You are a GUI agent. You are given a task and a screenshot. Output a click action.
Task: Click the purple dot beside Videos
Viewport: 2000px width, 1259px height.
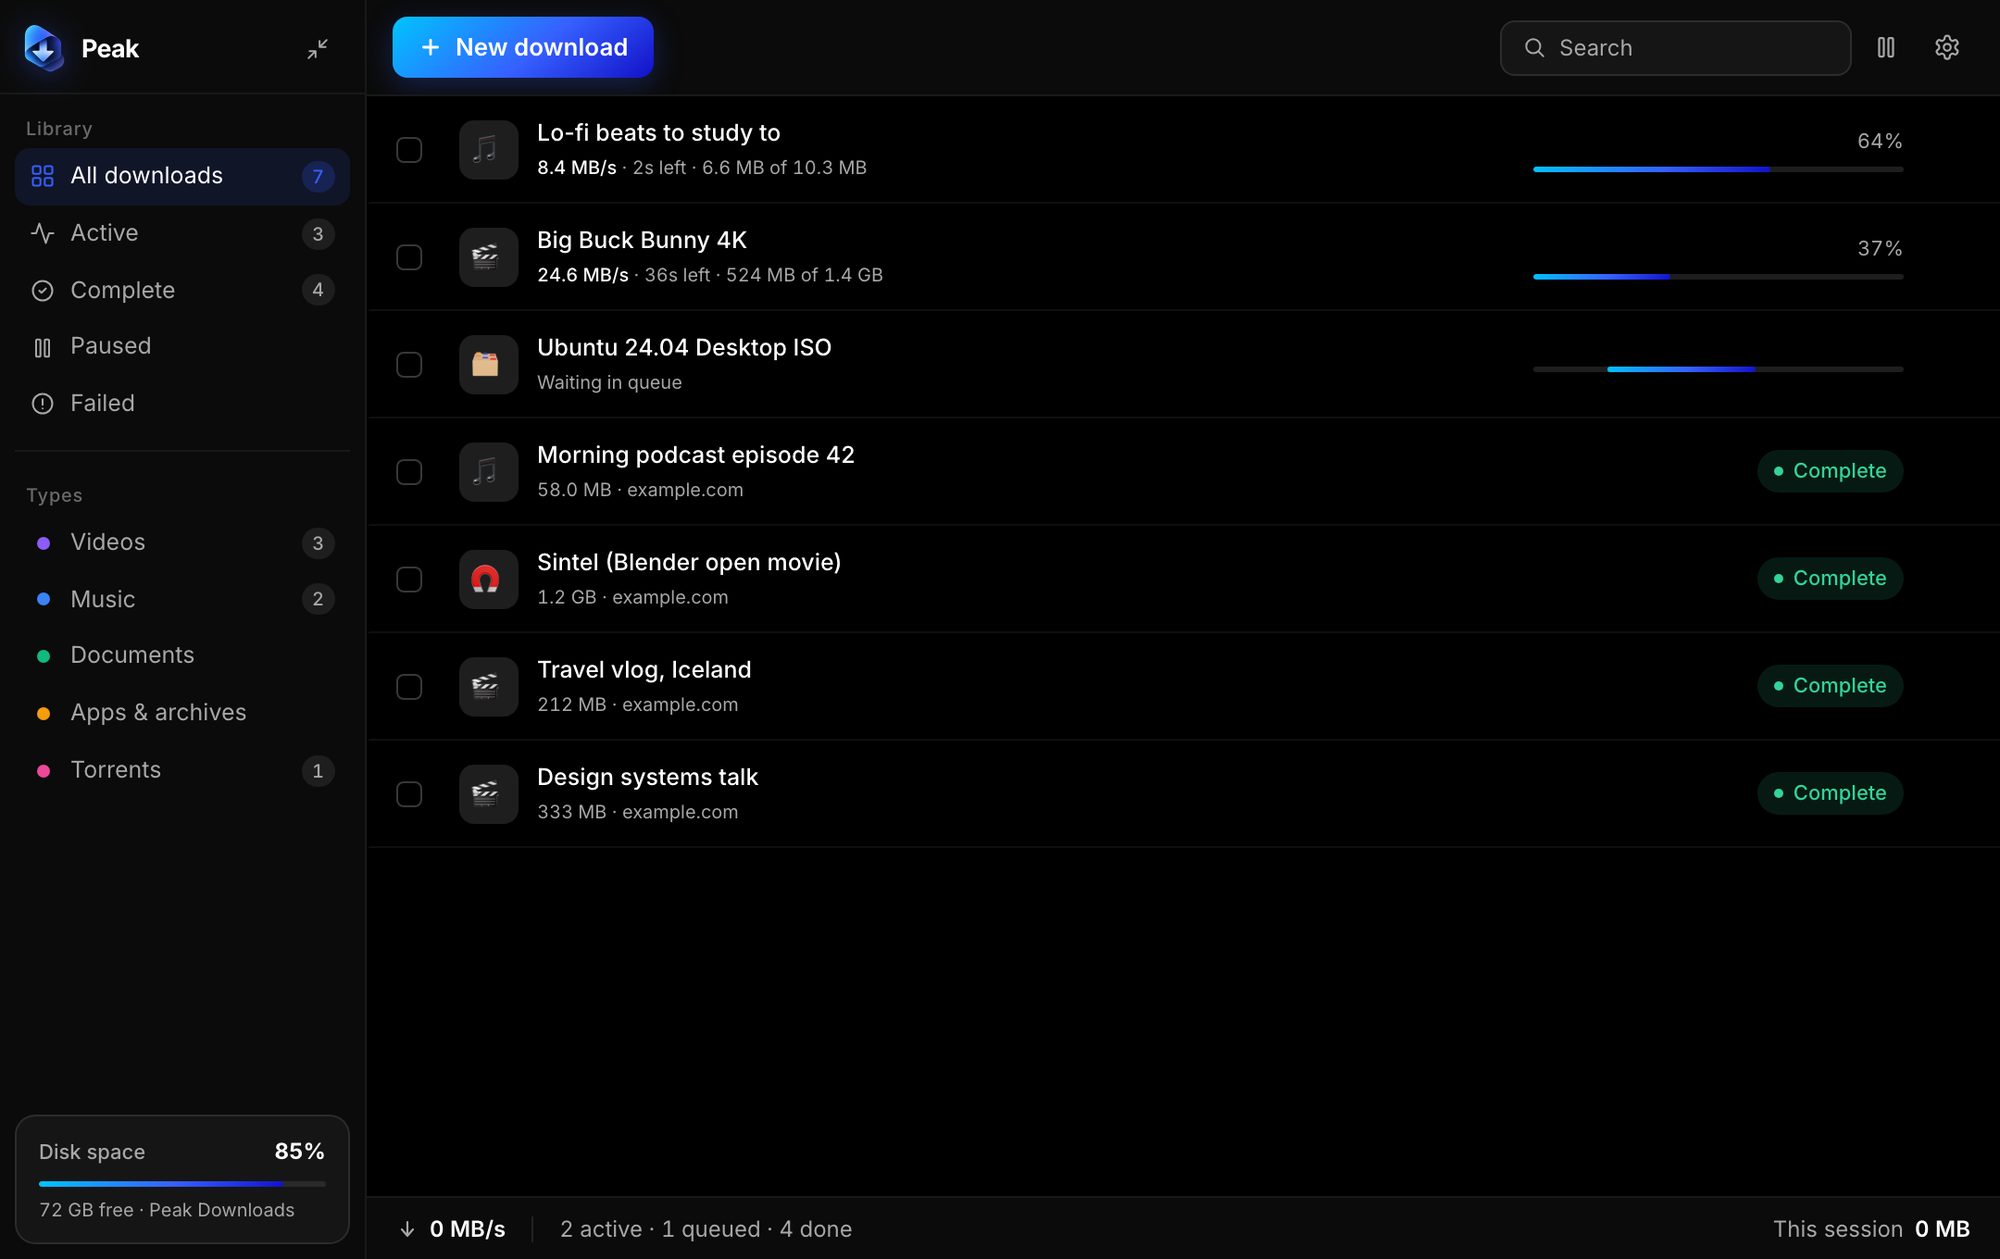(43, 543)
